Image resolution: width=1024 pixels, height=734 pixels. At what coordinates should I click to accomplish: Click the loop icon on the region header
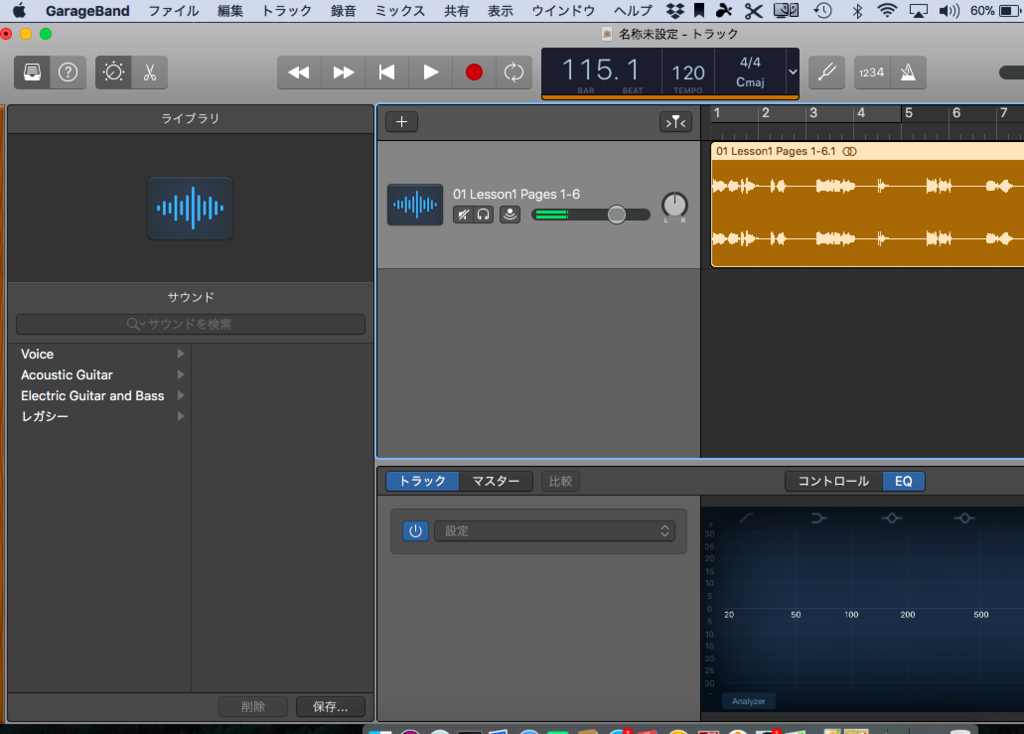849,152
